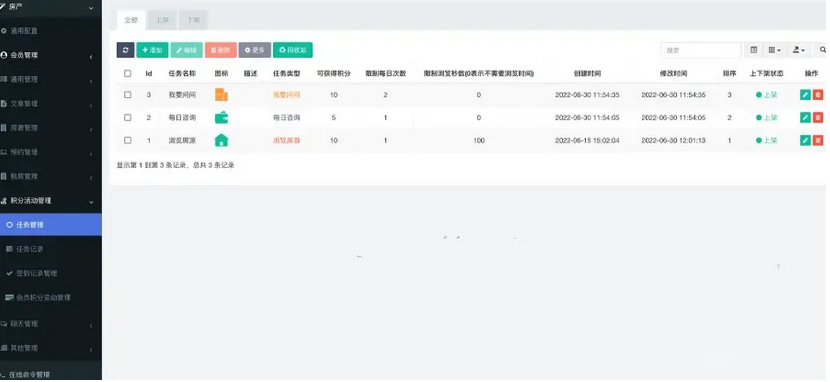Image resolution: width=830 pixels, height=382 pixels.
Task: Click the red 浏览房源 task type link
Action: tap(286, 140)
